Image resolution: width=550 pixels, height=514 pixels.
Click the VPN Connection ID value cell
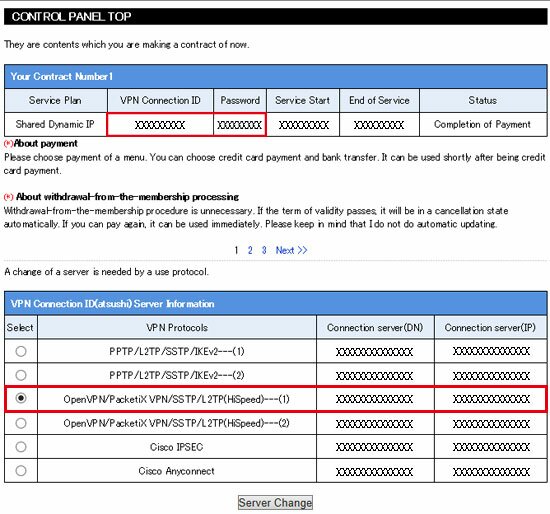[160, 125]
